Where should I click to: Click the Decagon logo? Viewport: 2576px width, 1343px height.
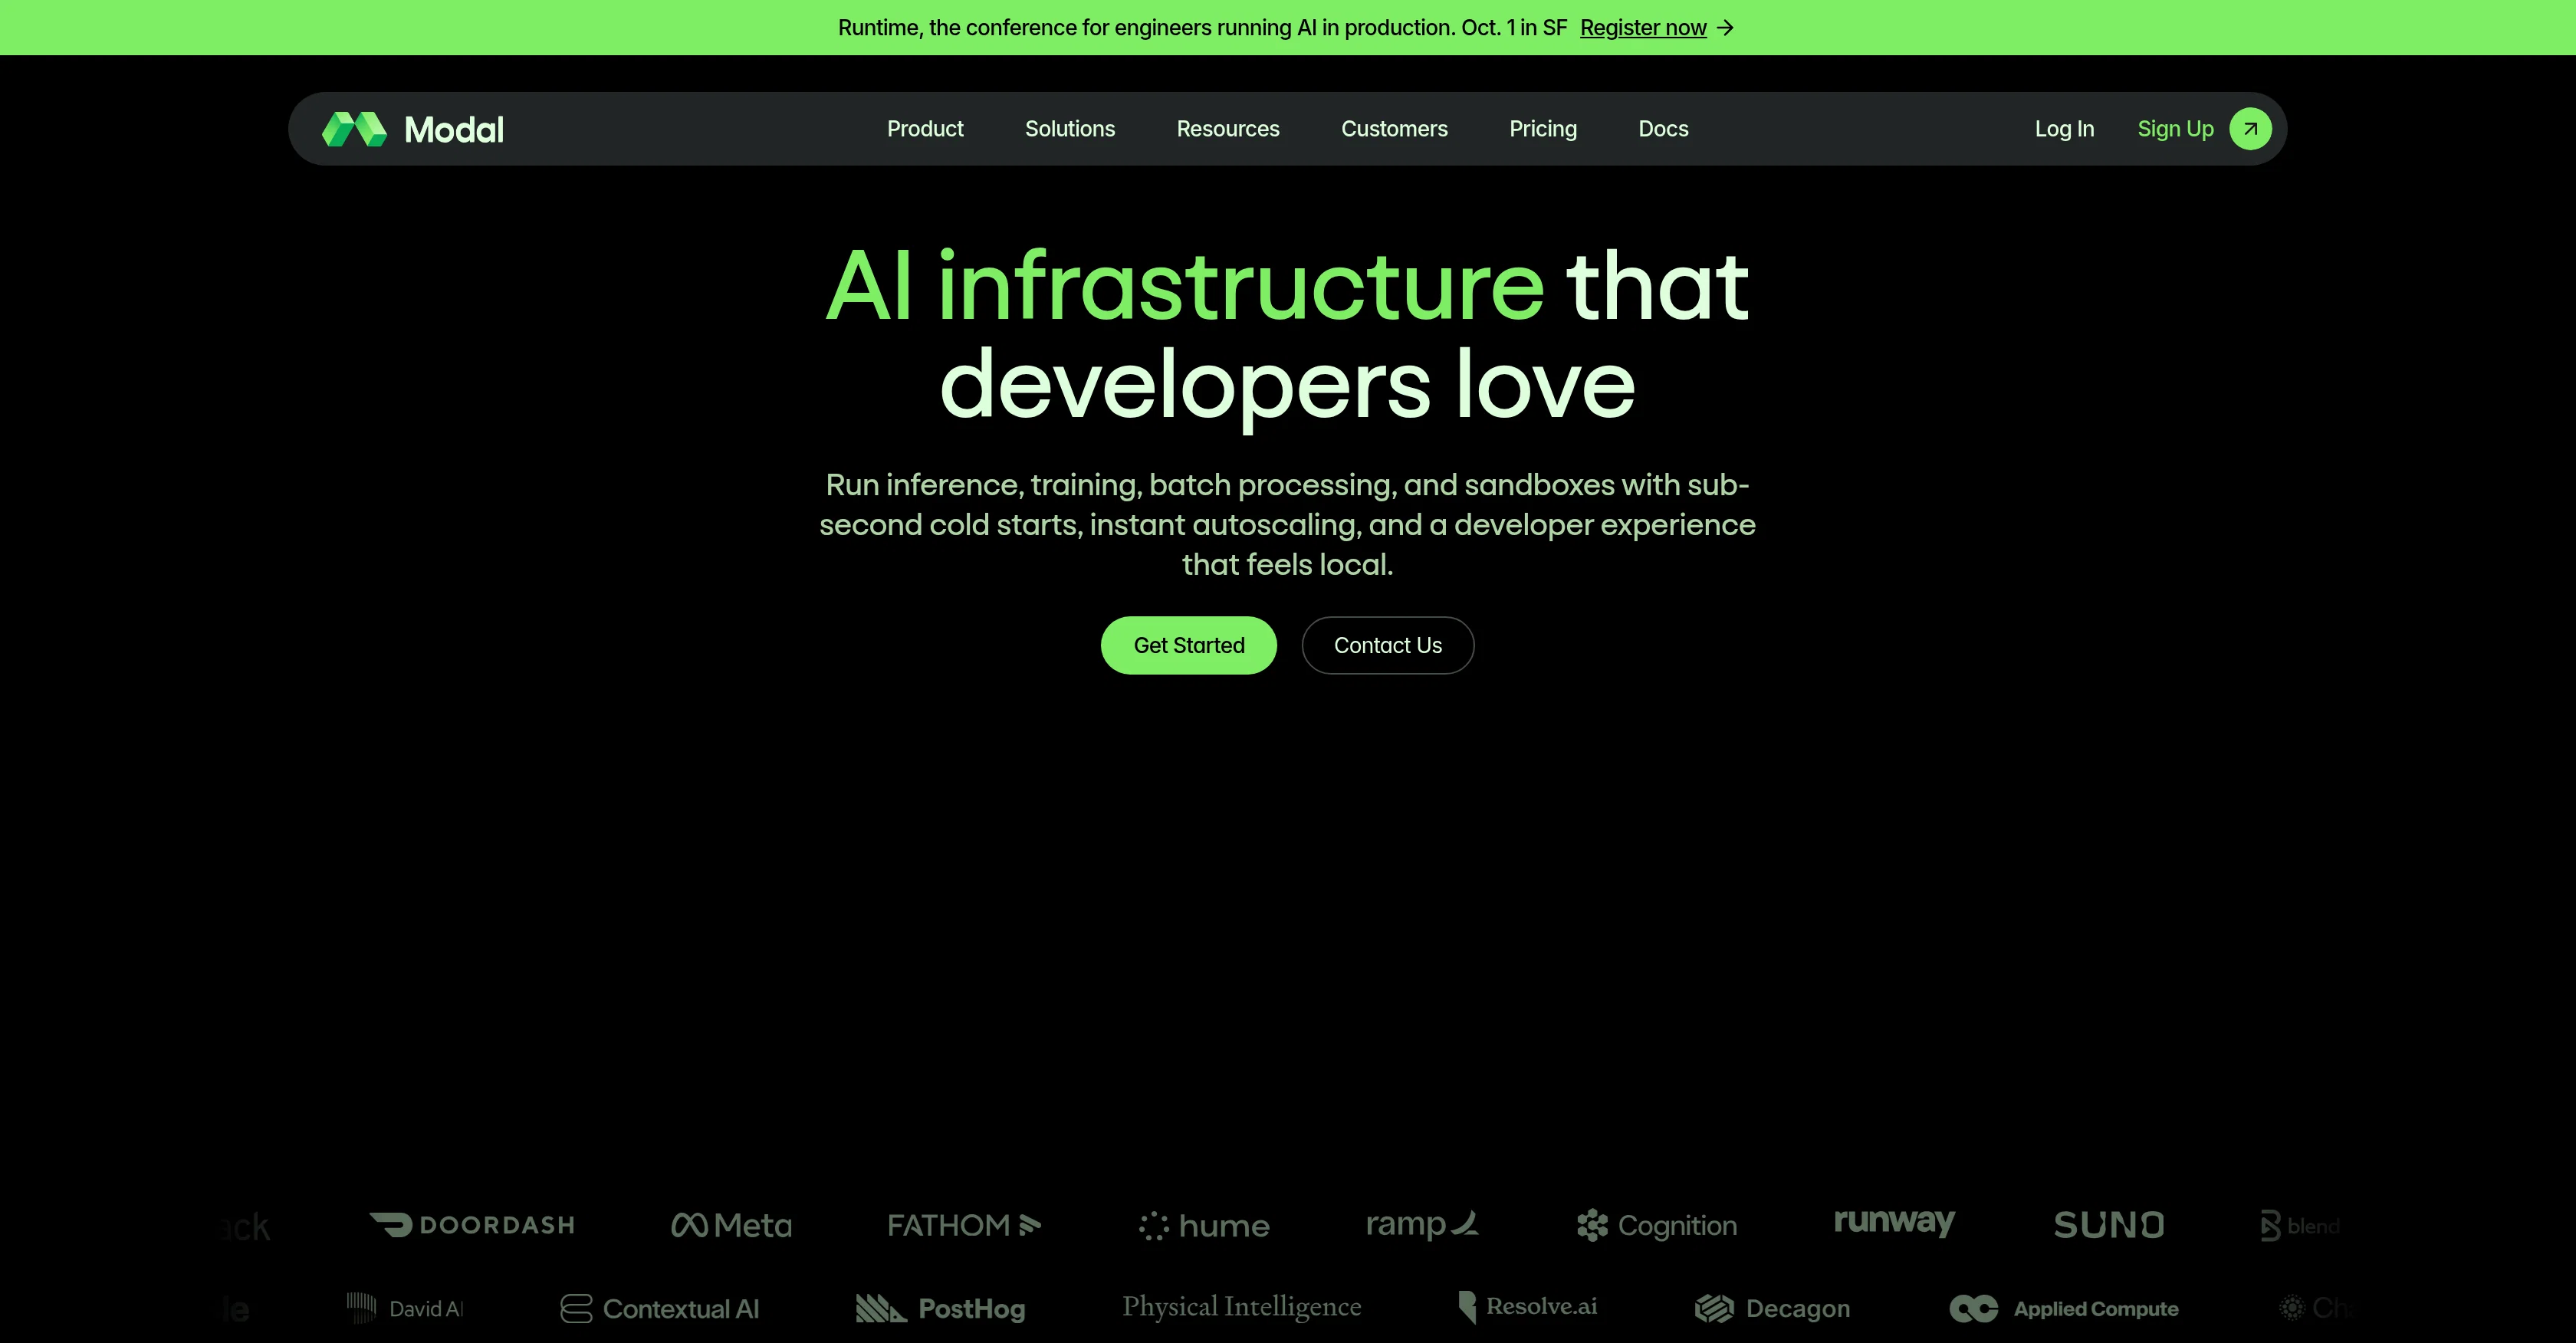click(x=1772, y=1309)
